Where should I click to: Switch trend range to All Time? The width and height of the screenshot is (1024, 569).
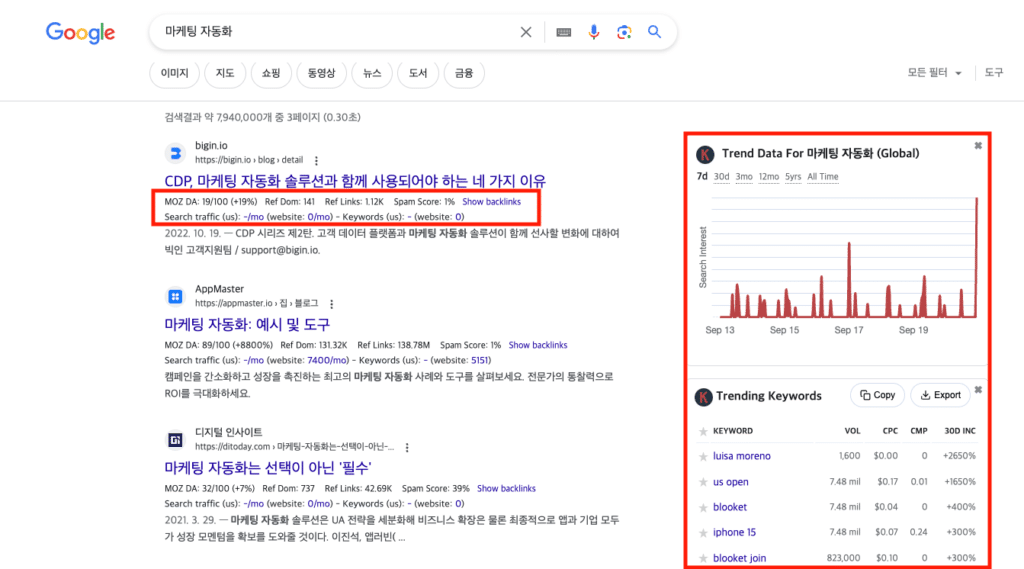click(823, 177)
